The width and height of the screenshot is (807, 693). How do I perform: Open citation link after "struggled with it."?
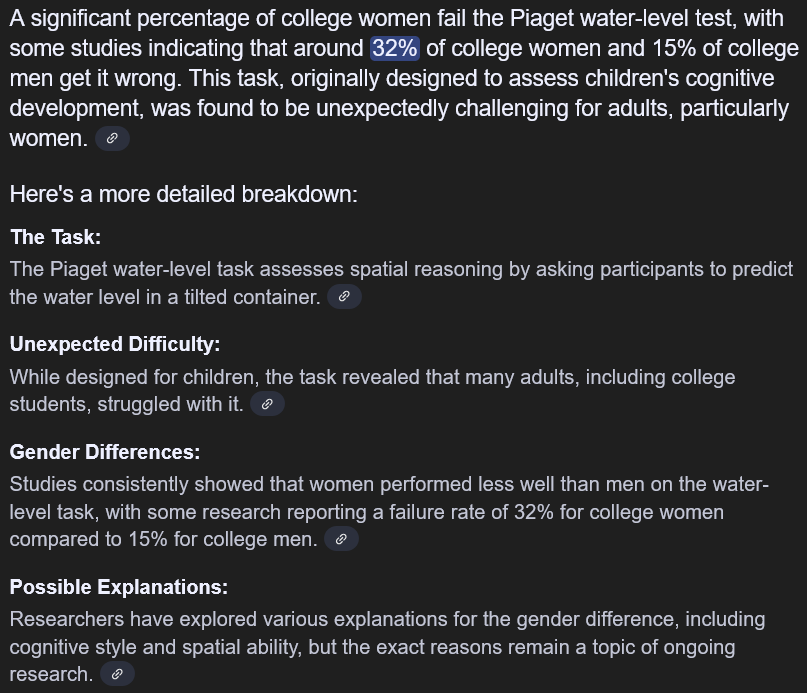click(267, 404)
